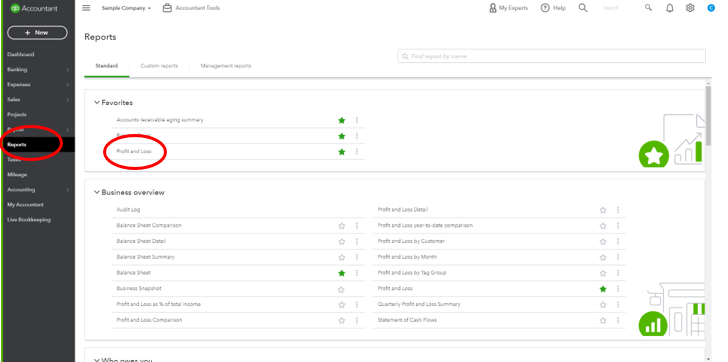Open more options for Profit and Loss Detail
Viewport: 728px width, 362px height.
(618, 210)
